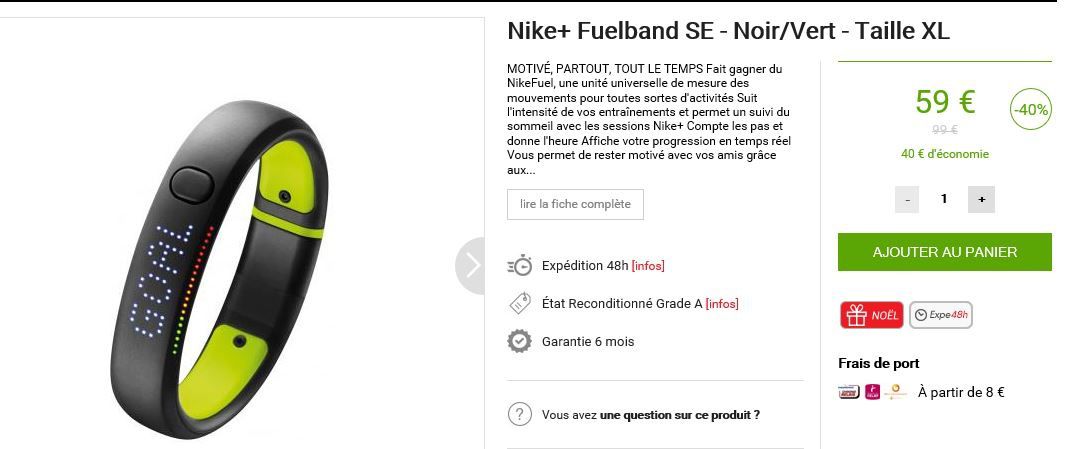Click the quantity field showing 1
This screenshot has width=1071, height=449.
944,200
